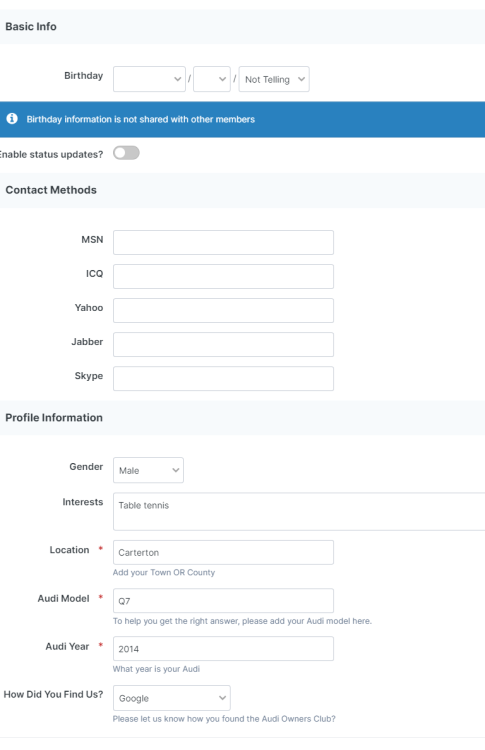This screenshot has height=750, width=485.
Task: Click the 'How Did You Find Us?' label
Action: coord(53,694)
